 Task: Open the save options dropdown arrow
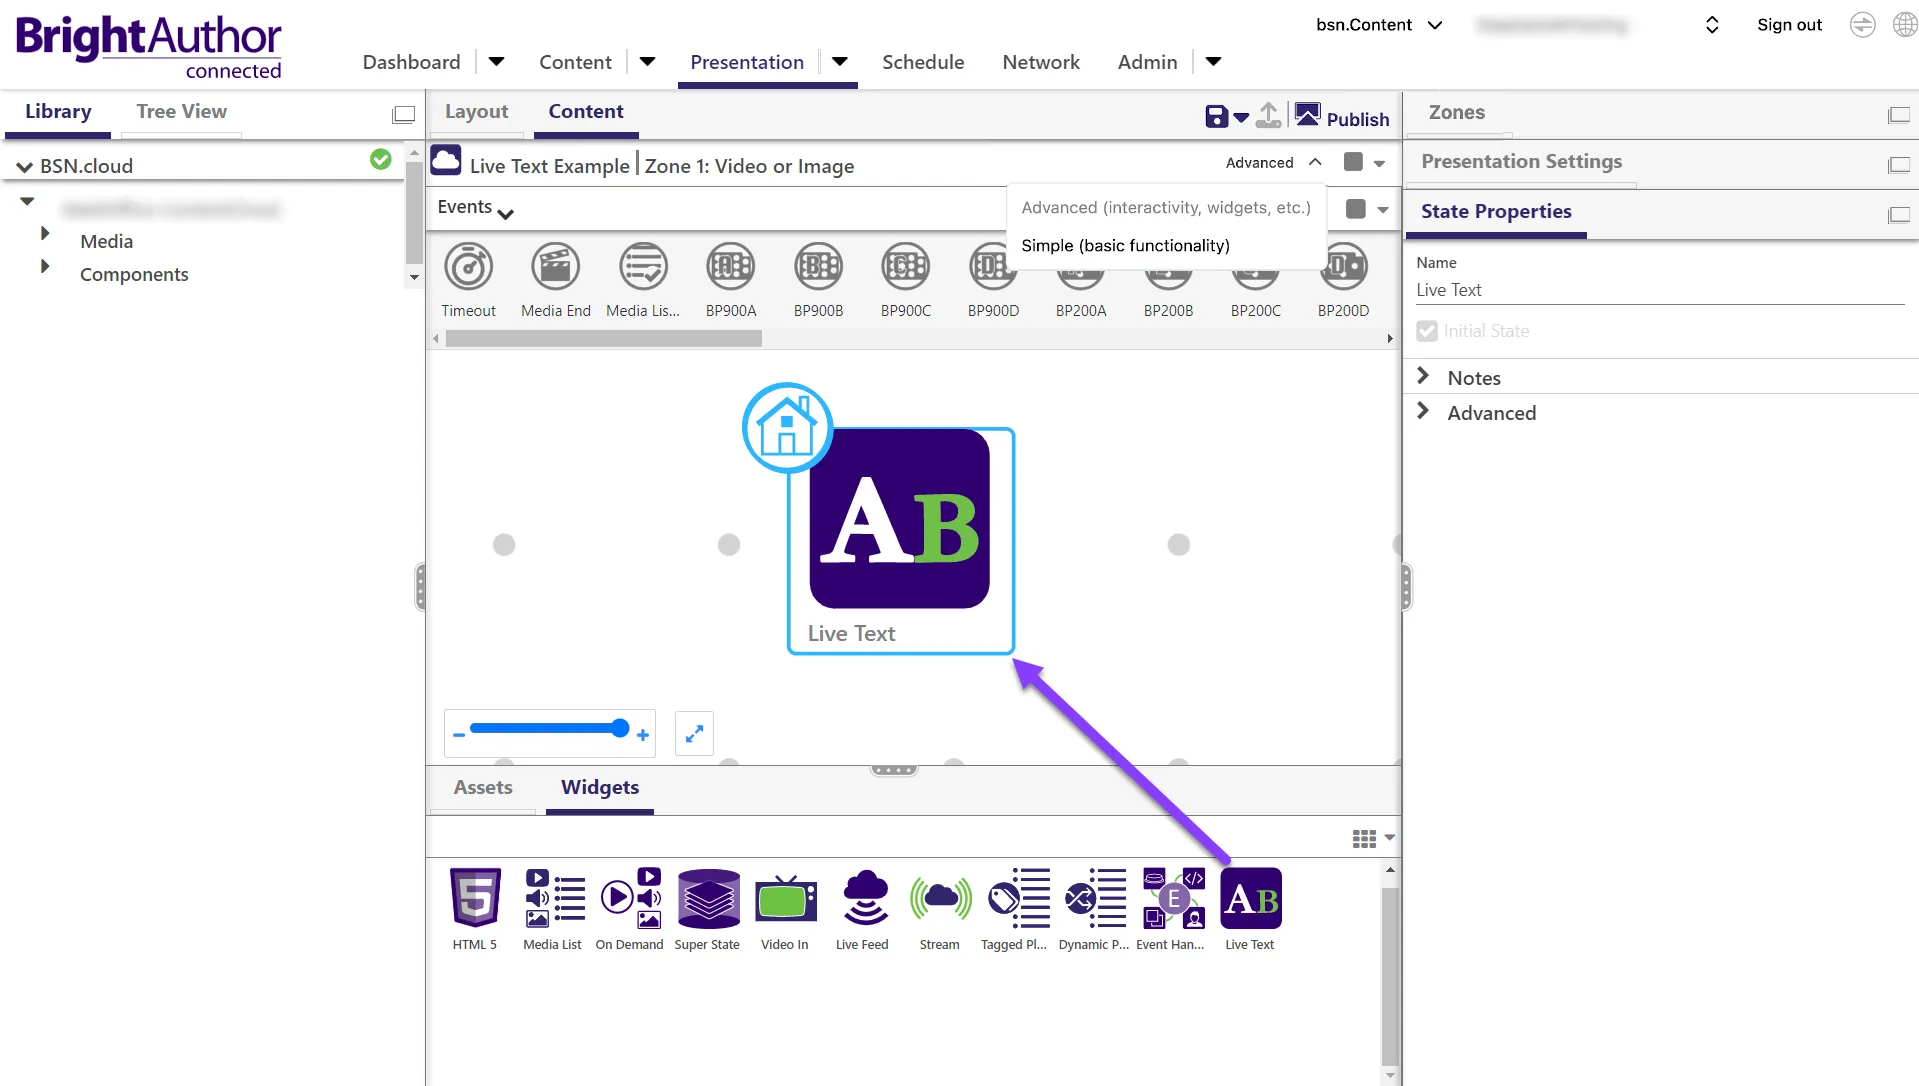click(1241, 118)
